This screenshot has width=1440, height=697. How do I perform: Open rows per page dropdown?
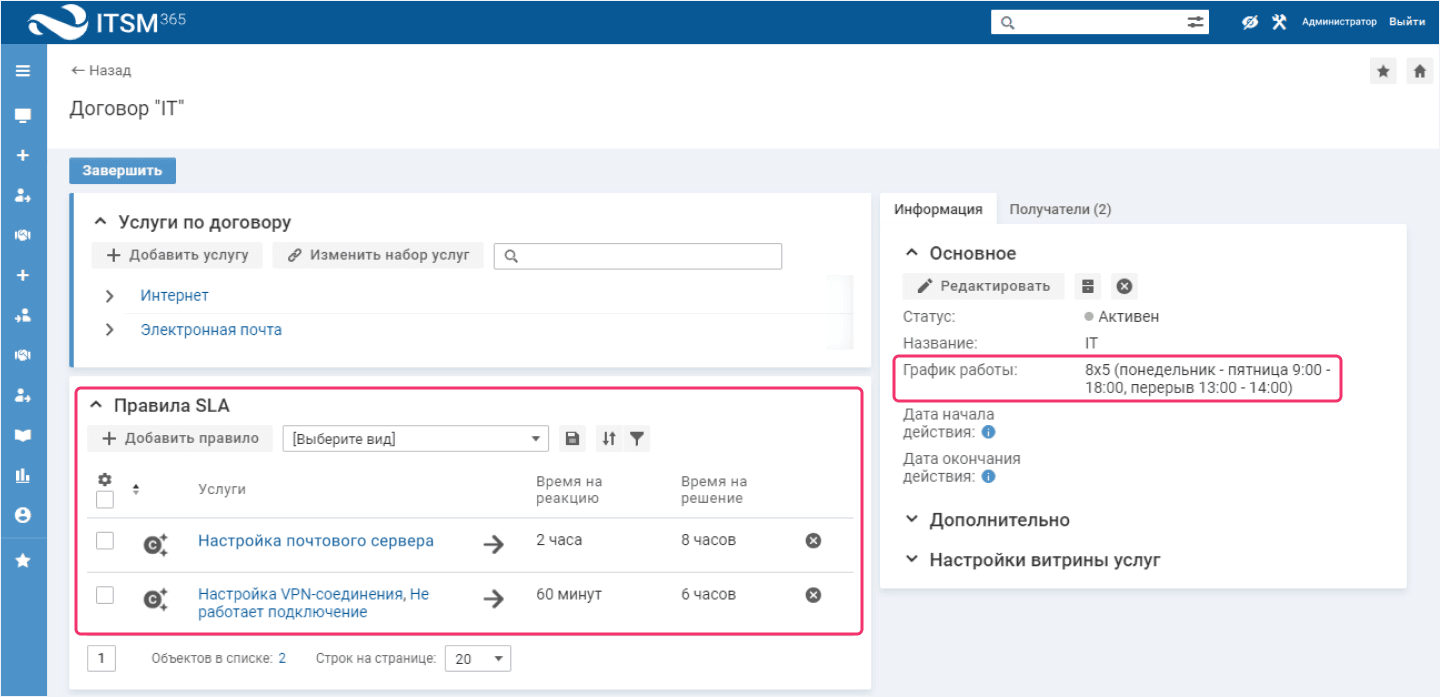pos(477,659)
